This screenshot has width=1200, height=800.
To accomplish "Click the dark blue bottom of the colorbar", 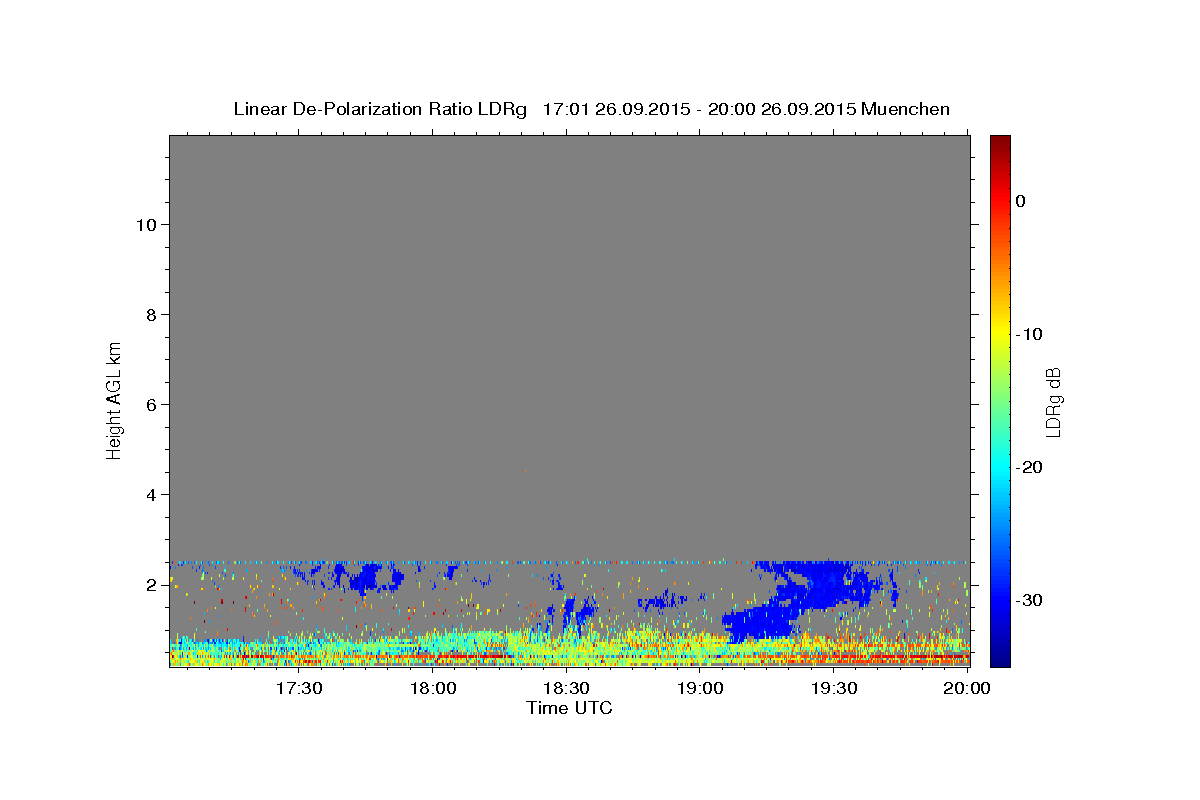I will coord(1000,658).
